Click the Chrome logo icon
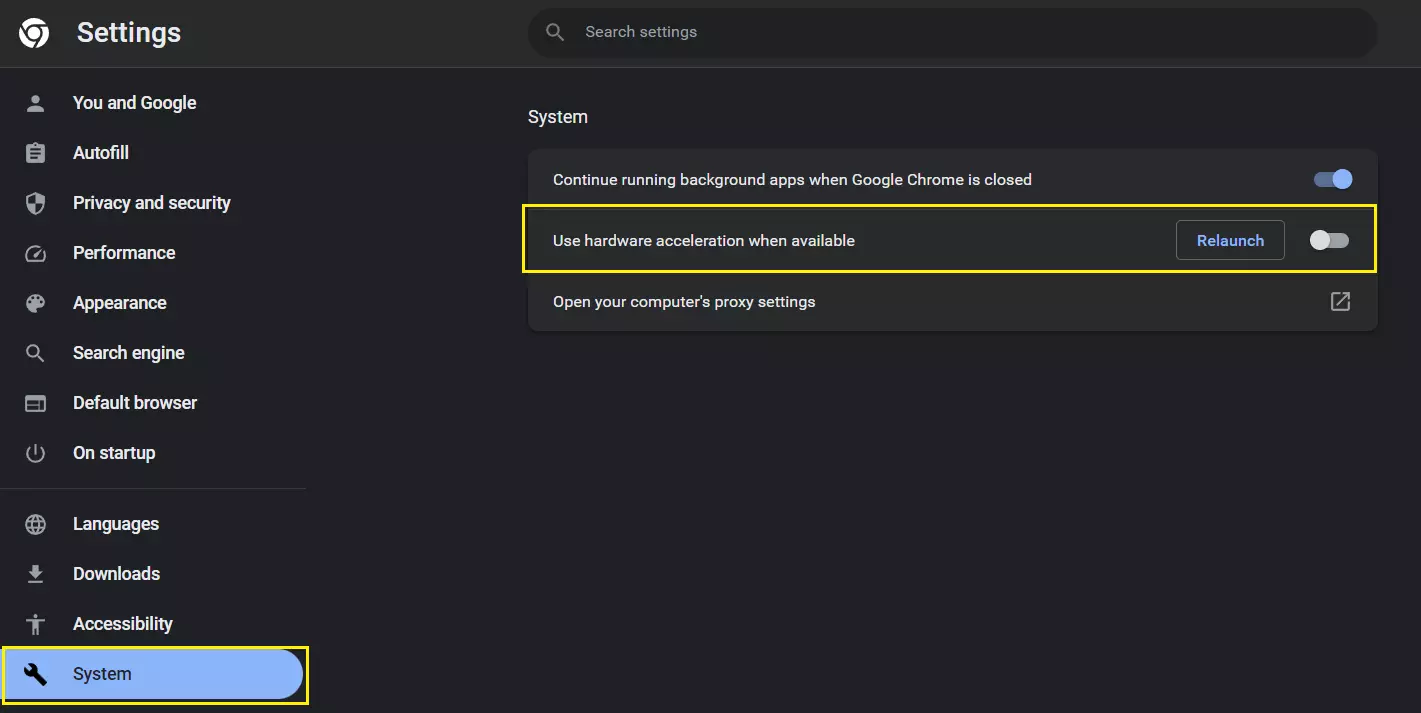Viewport: 1421px width, 713px height. (x=34, y=32)
